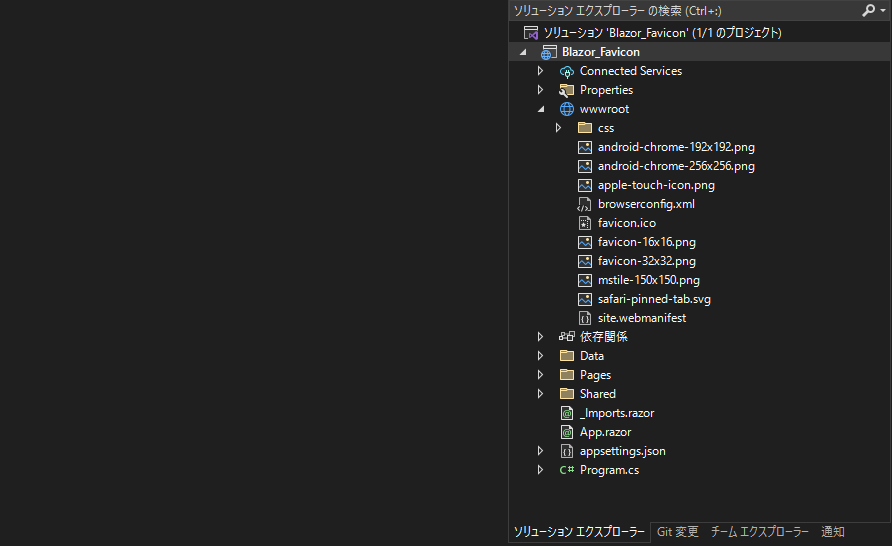
Task: Click the android-chrome-256x256.png image icon
Action: [585, 166]
